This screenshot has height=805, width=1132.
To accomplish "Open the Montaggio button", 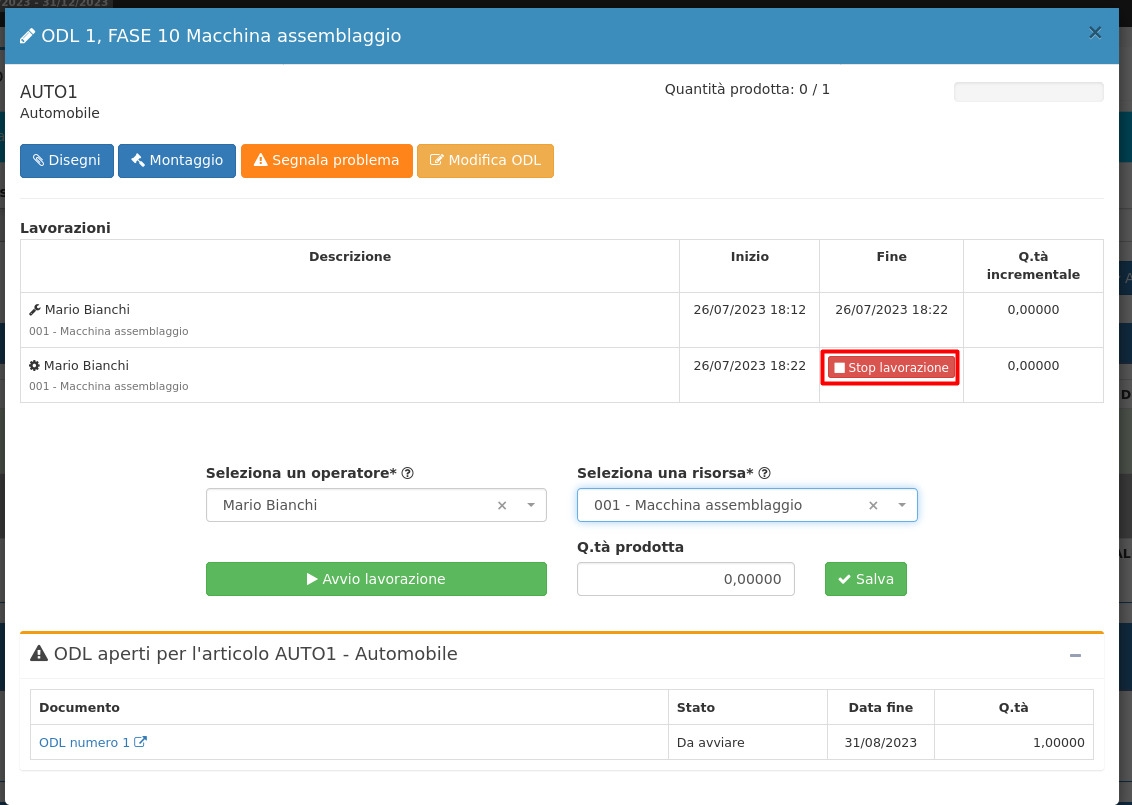I will (x=177, y=161).
